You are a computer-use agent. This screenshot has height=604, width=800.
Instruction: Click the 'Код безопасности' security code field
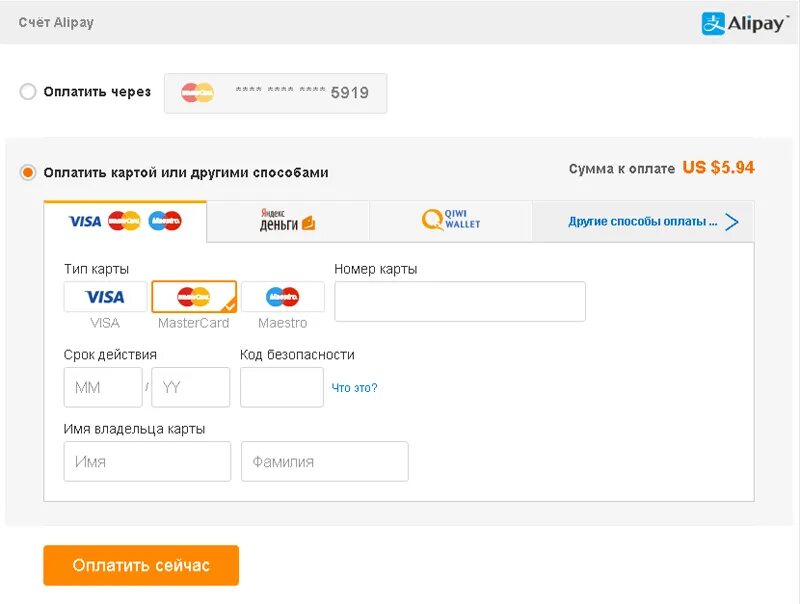click(x=282, y=387)
